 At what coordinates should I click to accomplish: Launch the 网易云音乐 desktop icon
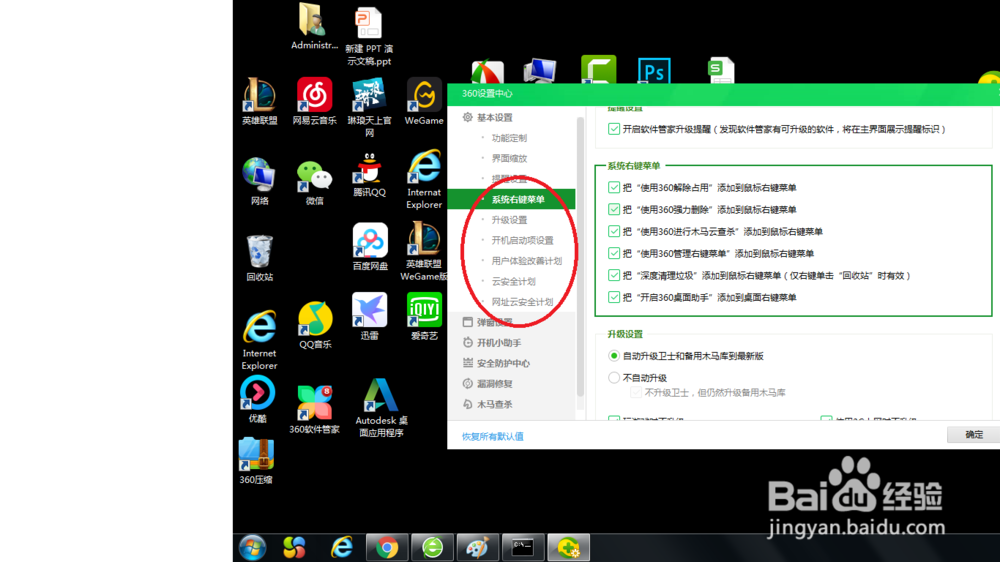[x=314, y=101]
